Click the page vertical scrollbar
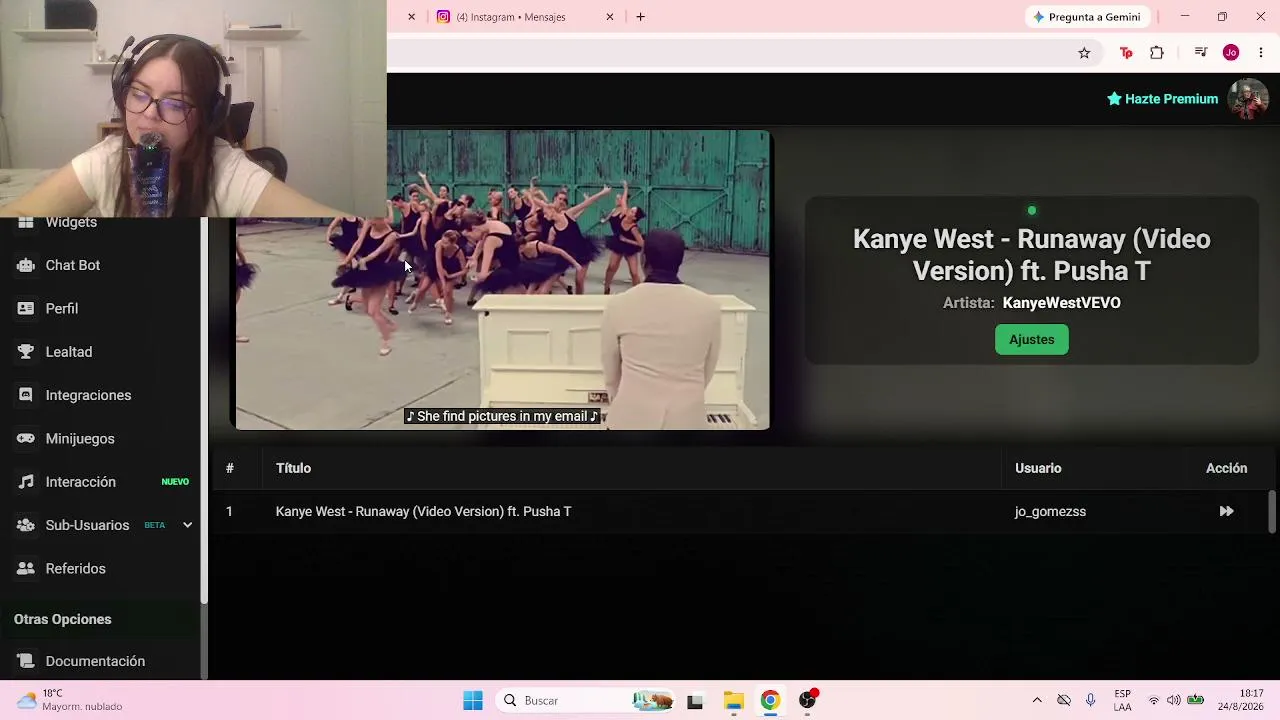The image size is (1280, 720). pos(1273,511)
